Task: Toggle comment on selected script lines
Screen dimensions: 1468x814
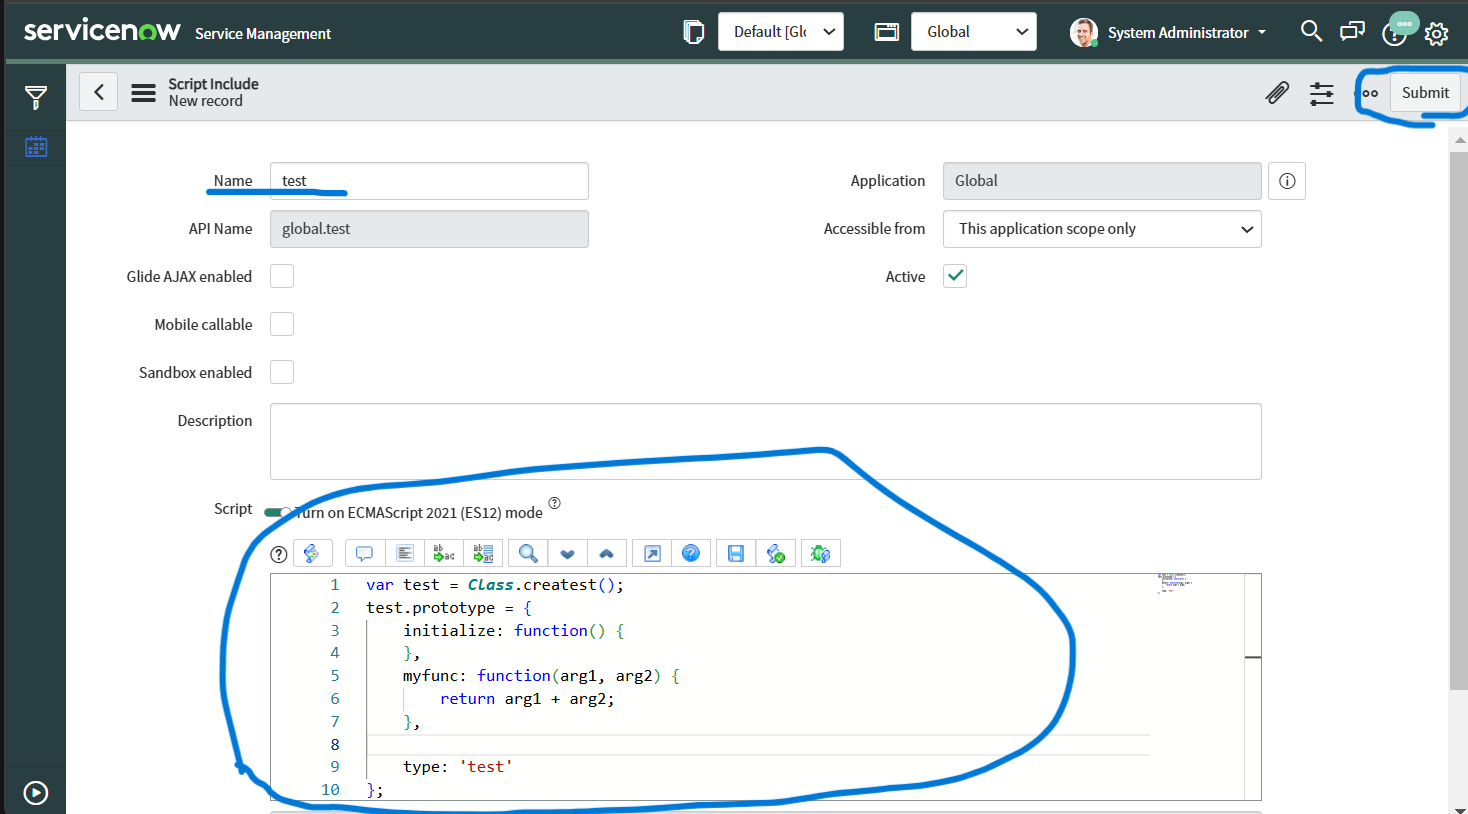Action: (364, 553)
